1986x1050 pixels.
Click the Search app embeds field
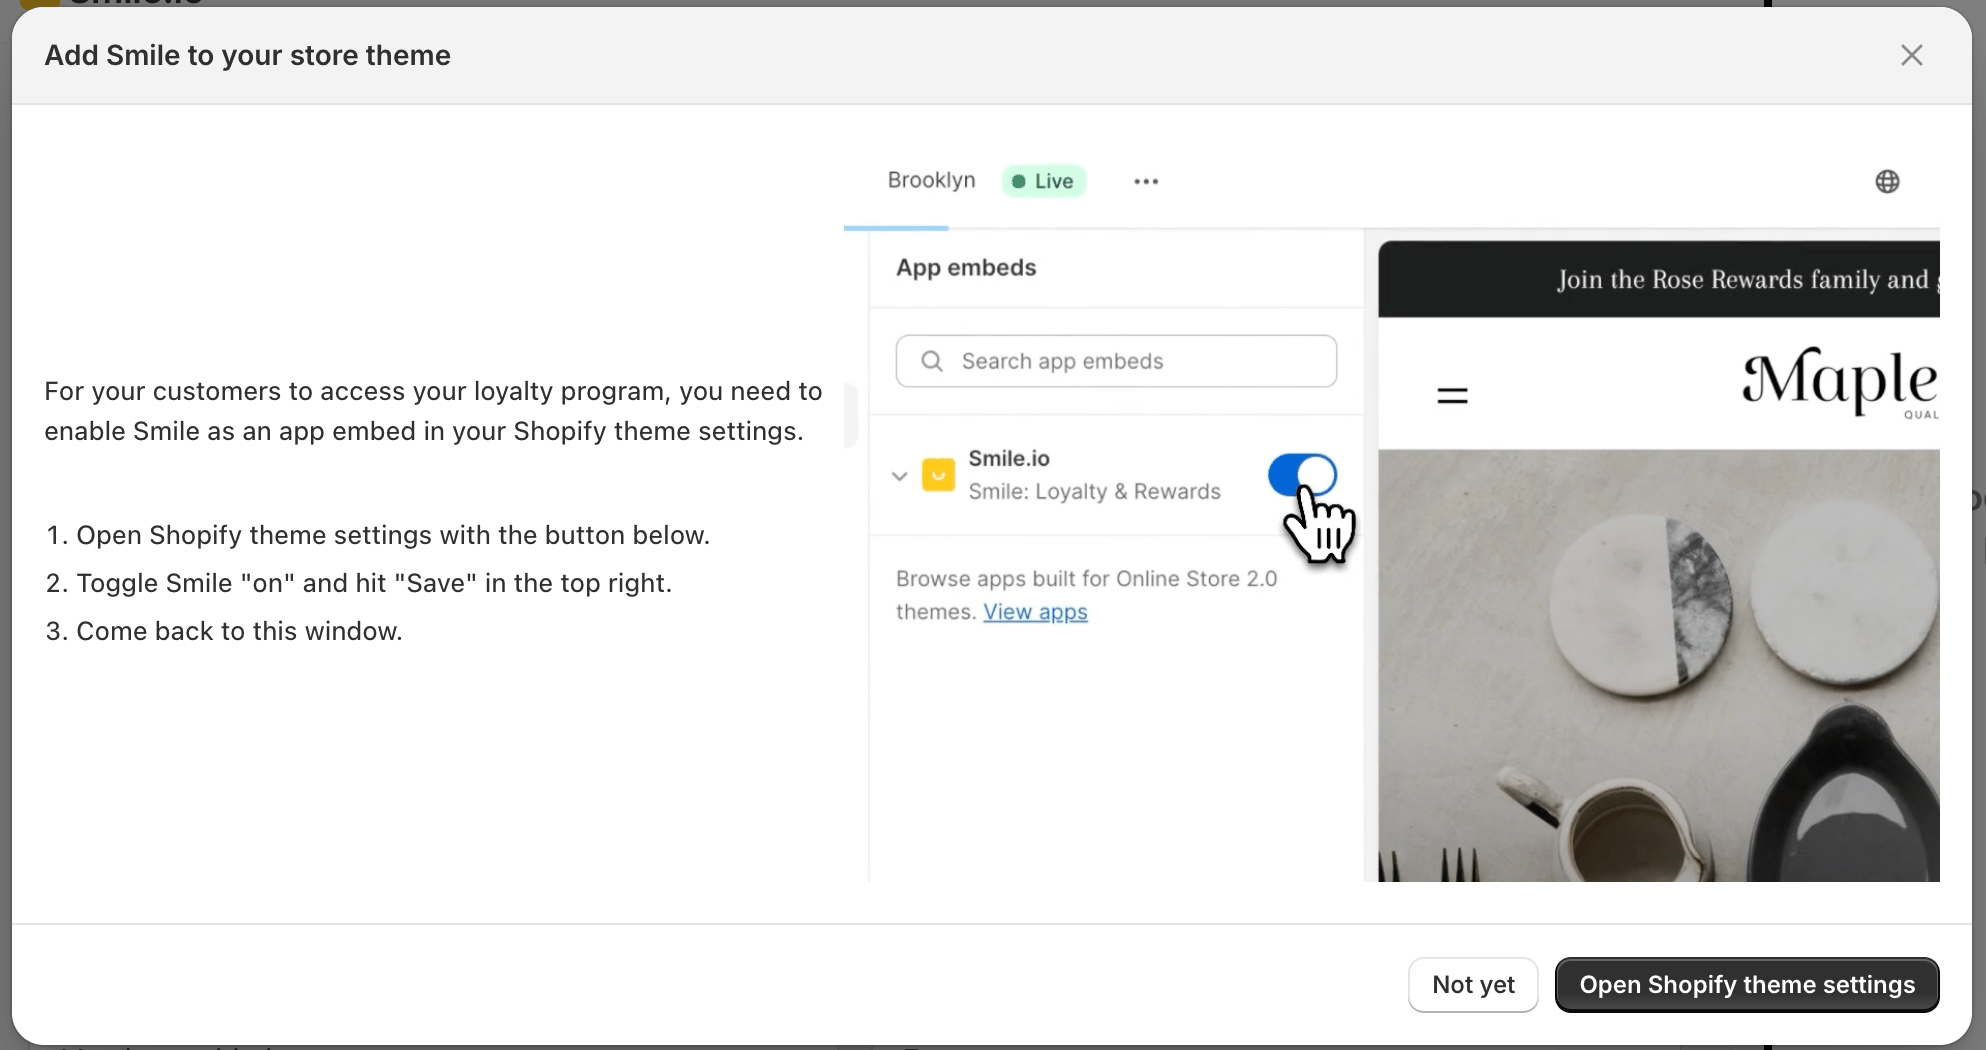[1116, 361]
